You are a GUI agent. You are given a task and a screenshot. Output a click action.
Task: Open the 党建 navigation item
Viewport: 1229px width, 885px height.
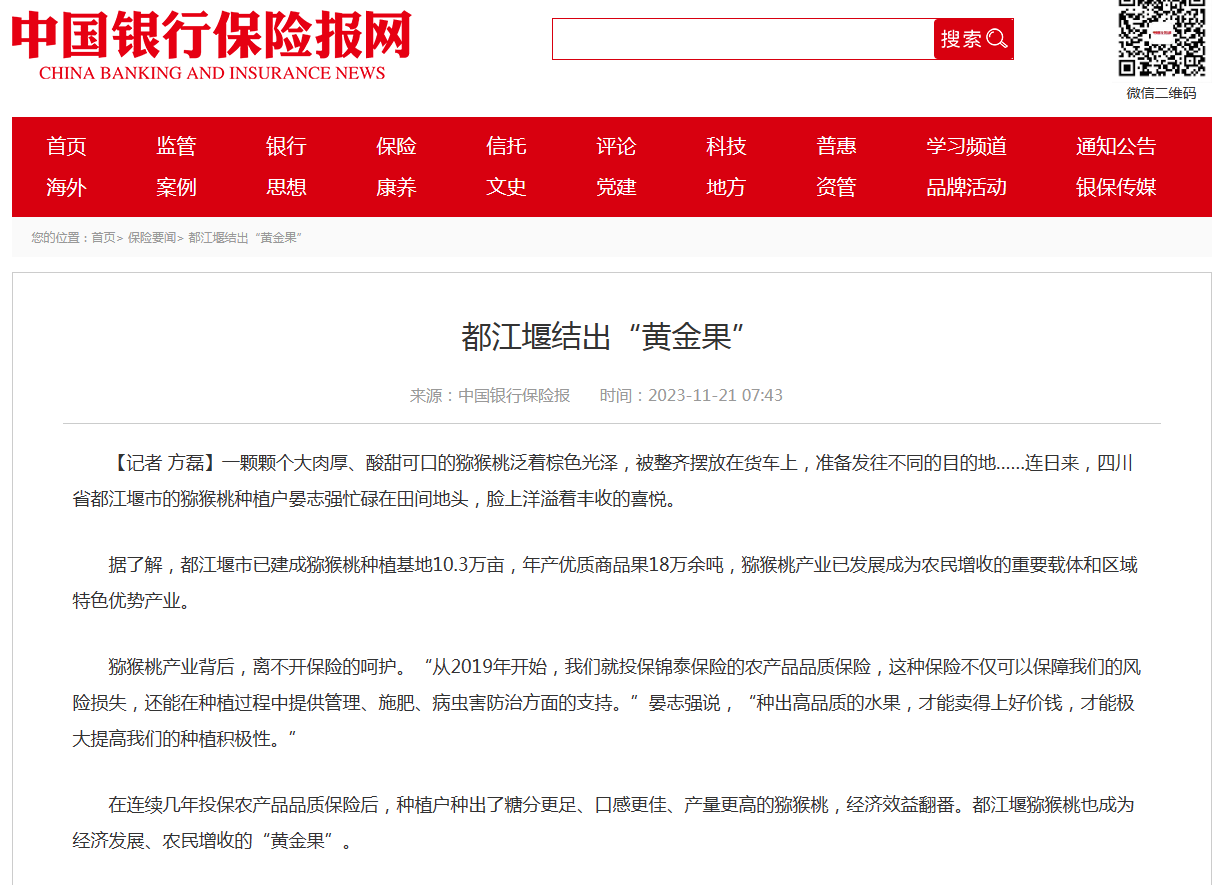616,187
